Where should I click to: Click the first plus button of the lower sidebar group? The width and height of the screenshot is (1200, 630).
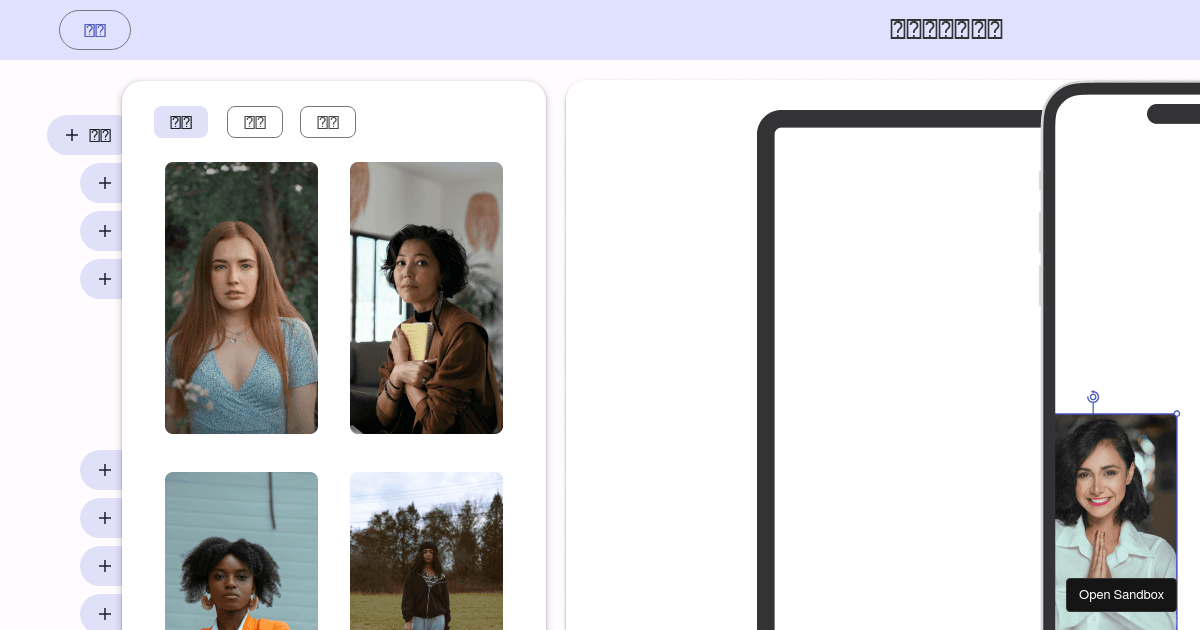(x=104, y=470)
